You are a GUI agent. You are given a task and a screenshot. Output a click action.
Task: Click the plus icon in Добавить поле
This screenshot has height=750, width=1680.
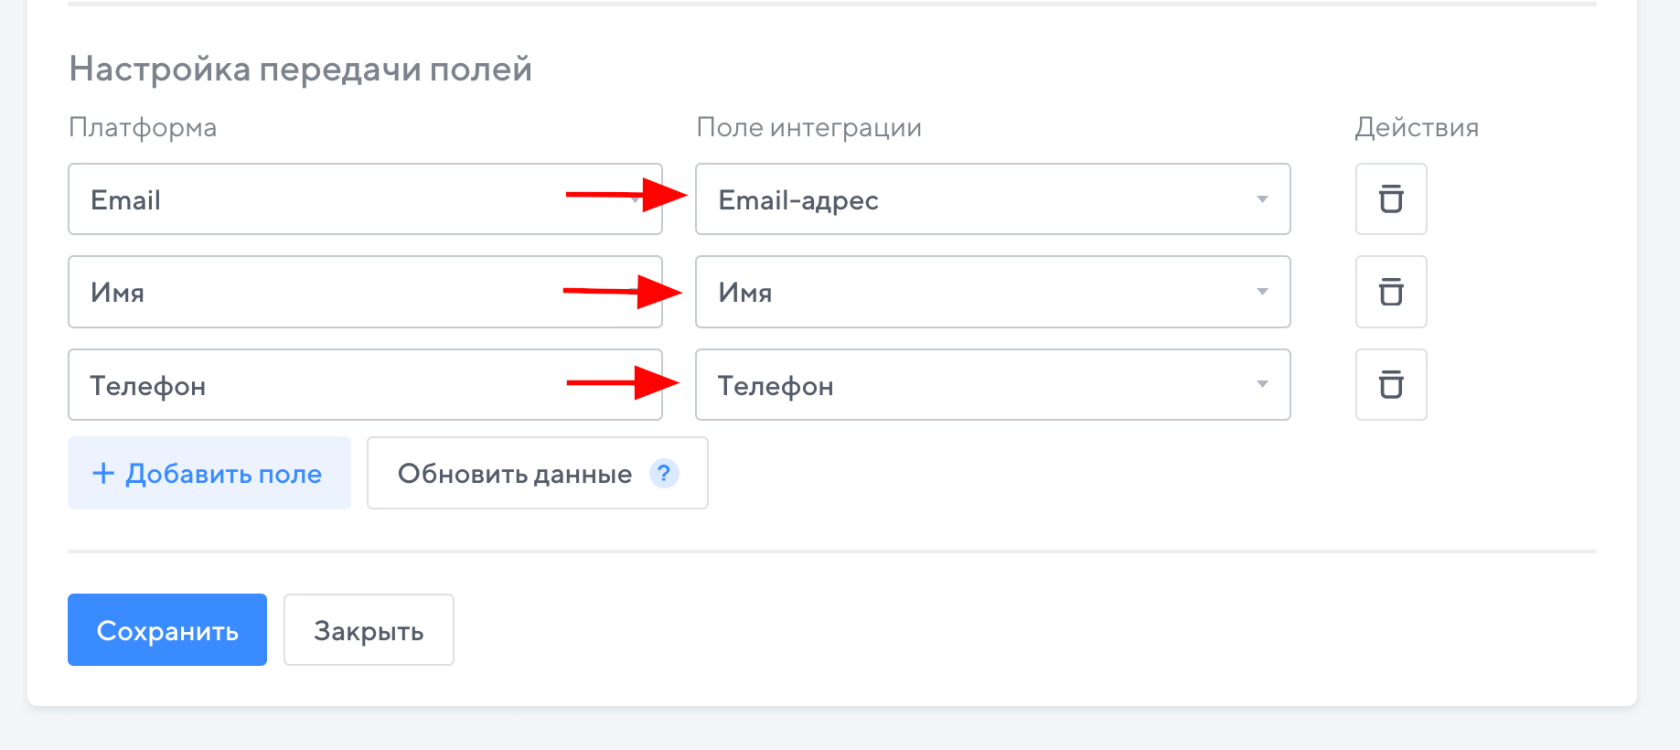point(103,473)
